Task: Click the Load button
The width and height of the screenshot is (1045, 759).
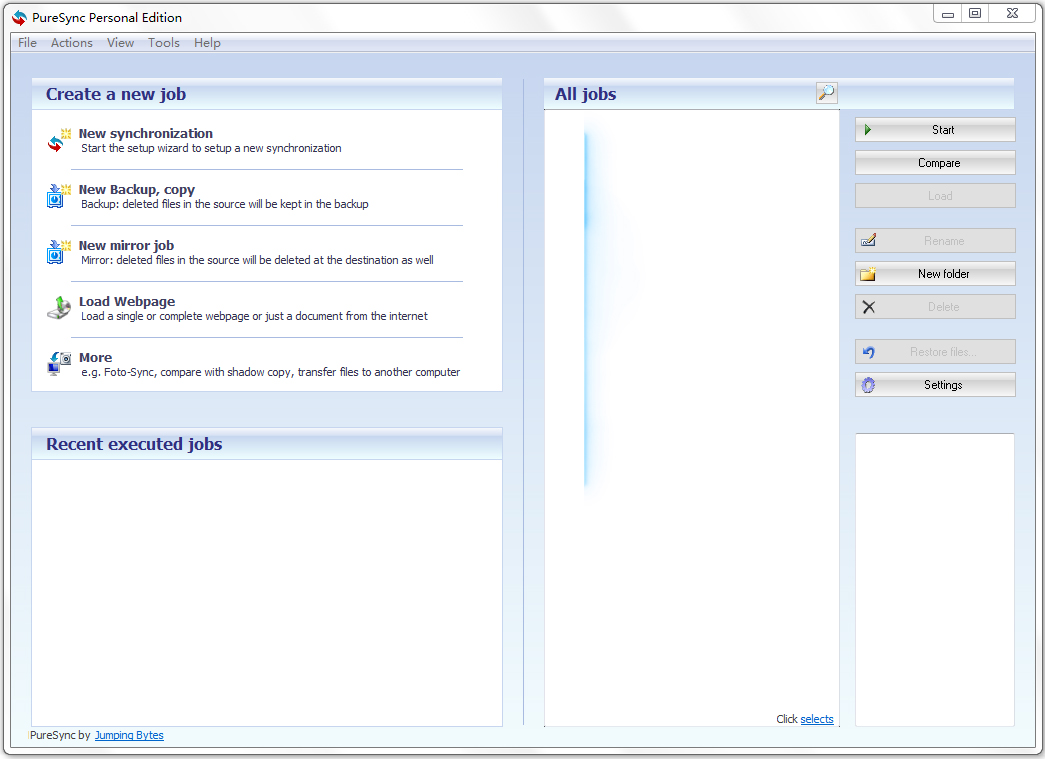Action: (935, 196)
